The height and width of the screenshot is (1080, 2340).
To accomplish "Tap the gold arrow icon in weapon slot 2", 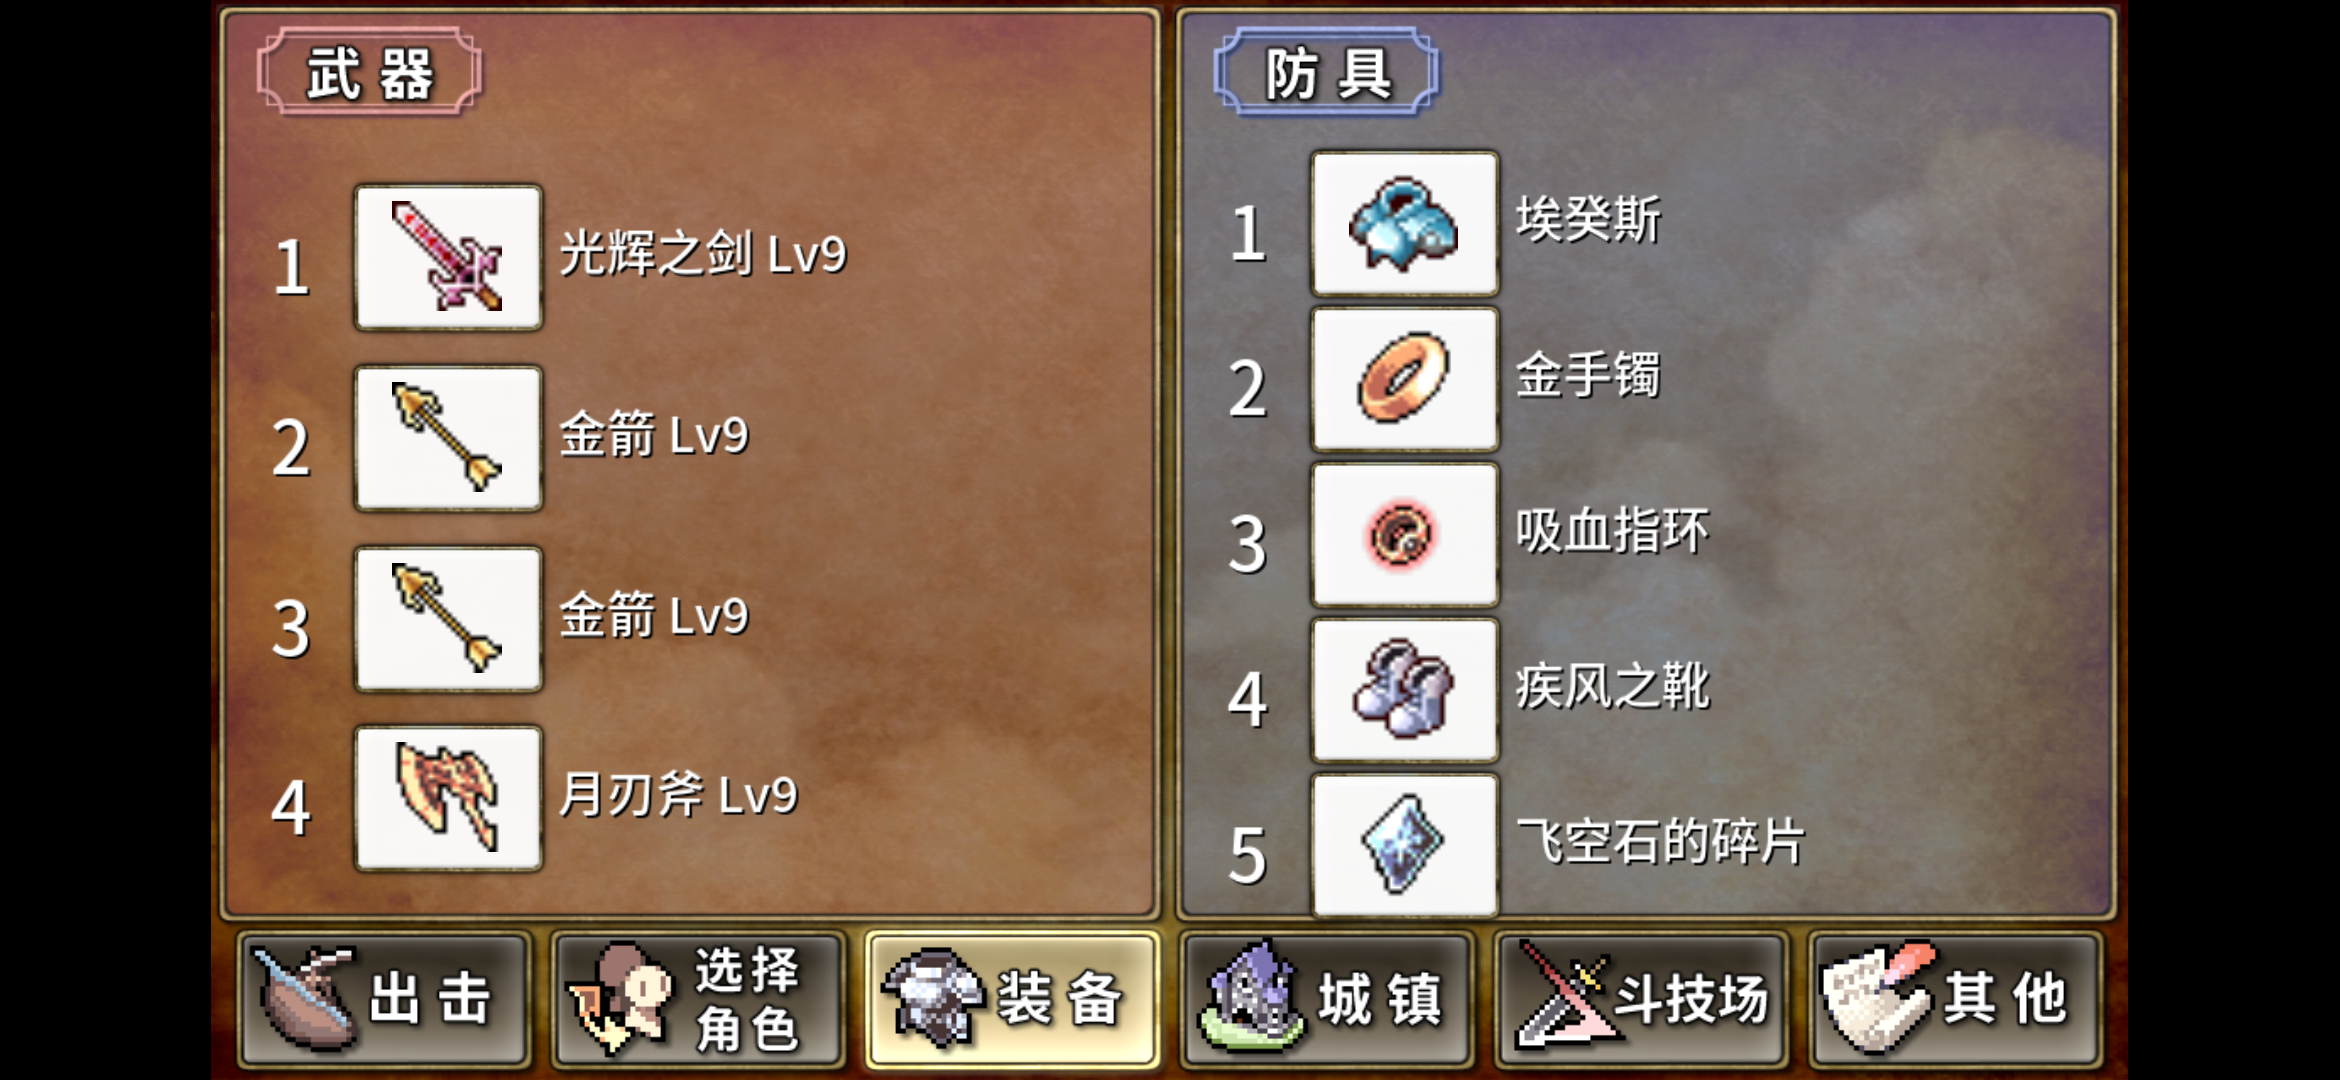I will click(x=448, y=438).
